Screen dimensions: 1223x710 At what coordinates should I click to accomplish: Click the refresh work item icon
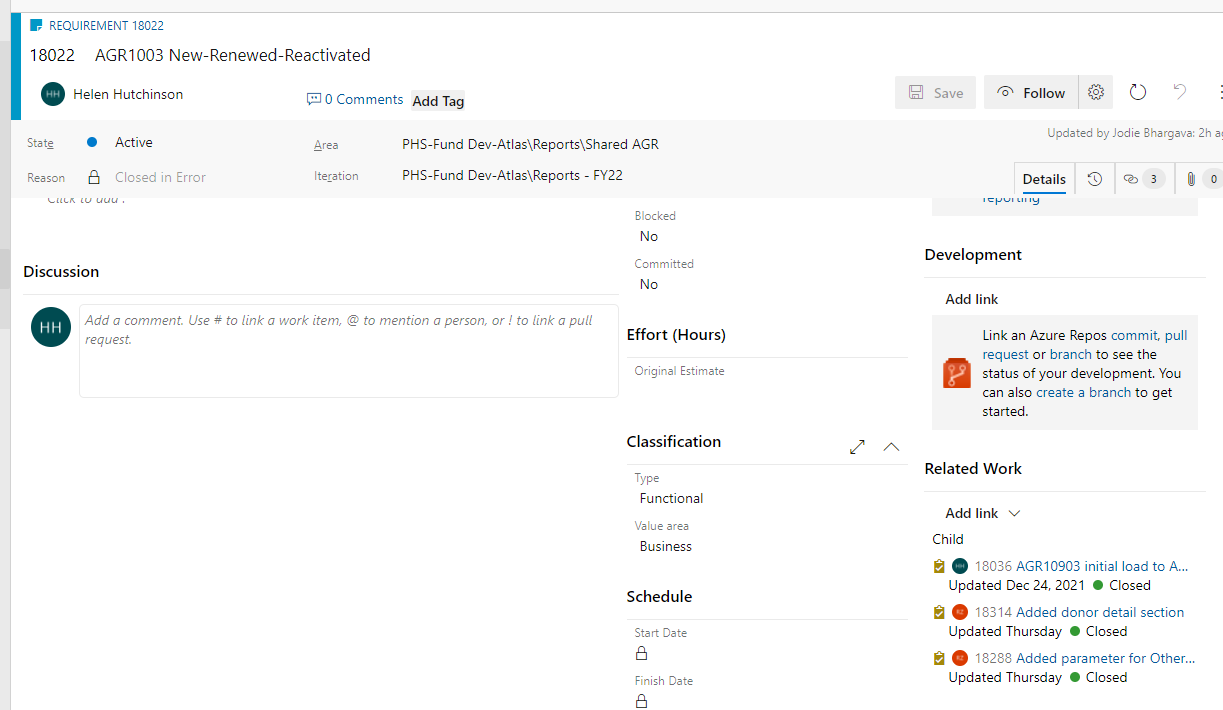pos(1138,92)
